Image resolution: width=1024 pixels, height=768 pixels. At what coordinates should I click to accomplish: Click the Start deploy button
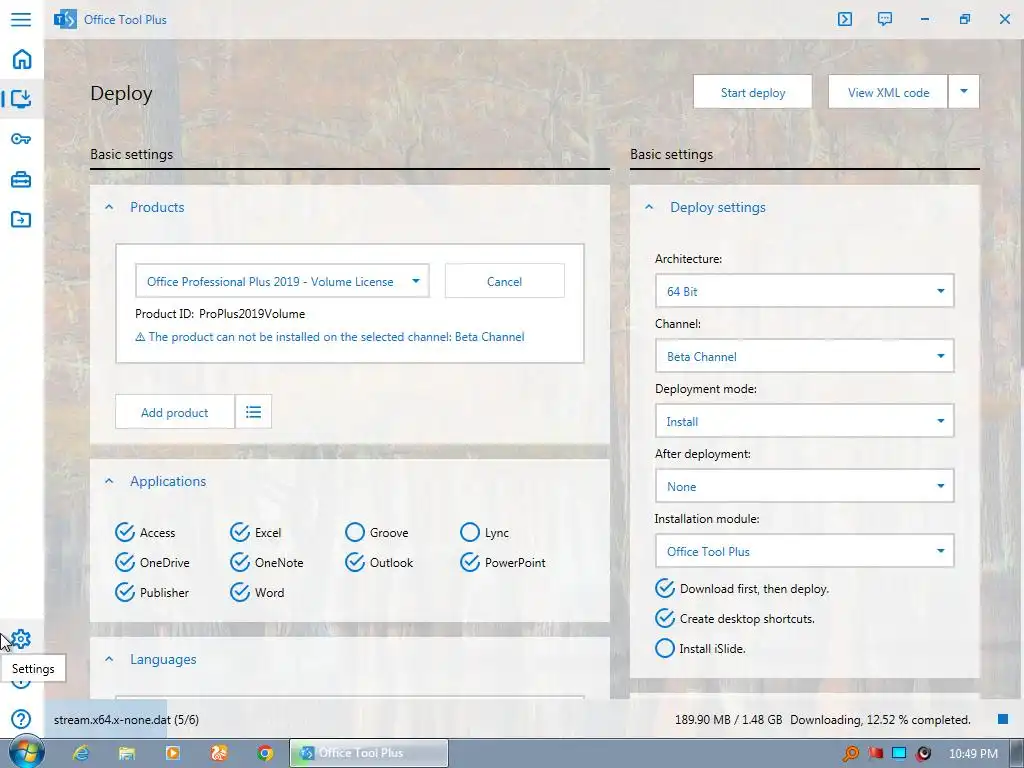coord(752,92)
